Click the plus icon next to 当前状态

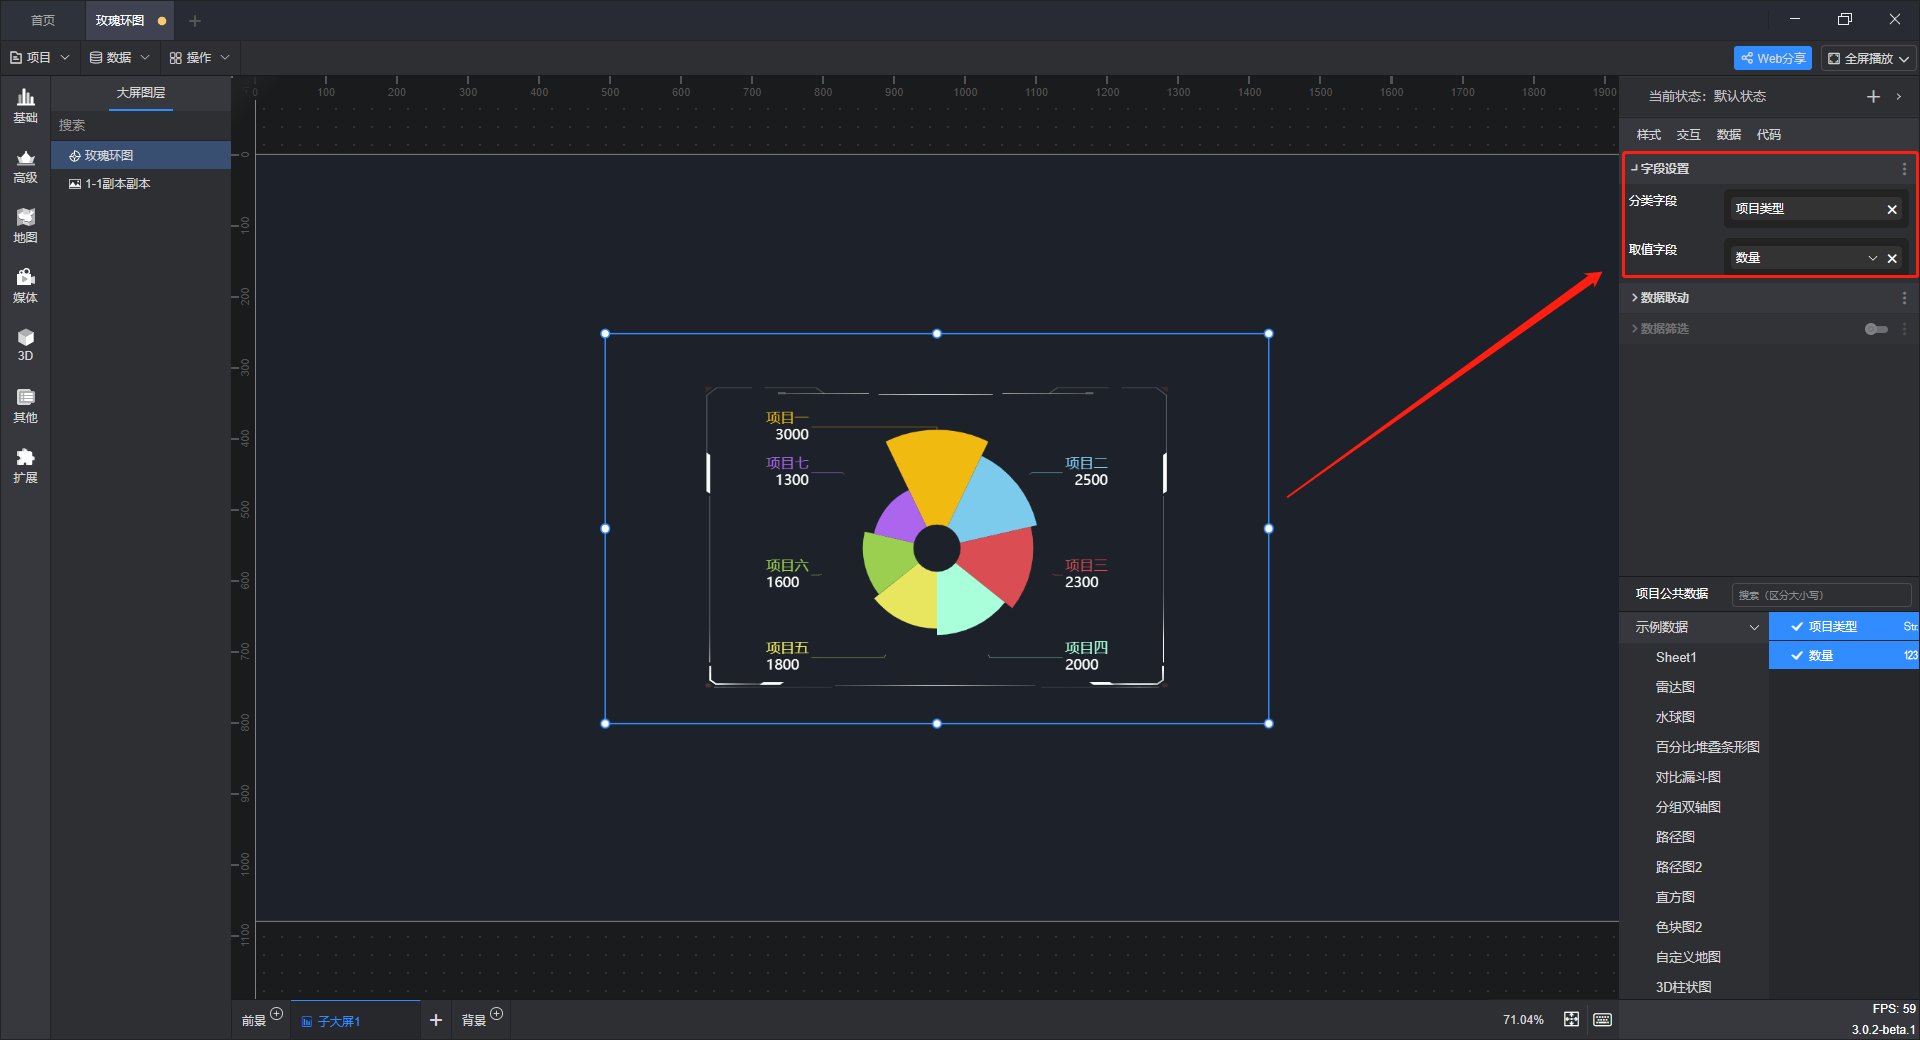pos(1873,96)
